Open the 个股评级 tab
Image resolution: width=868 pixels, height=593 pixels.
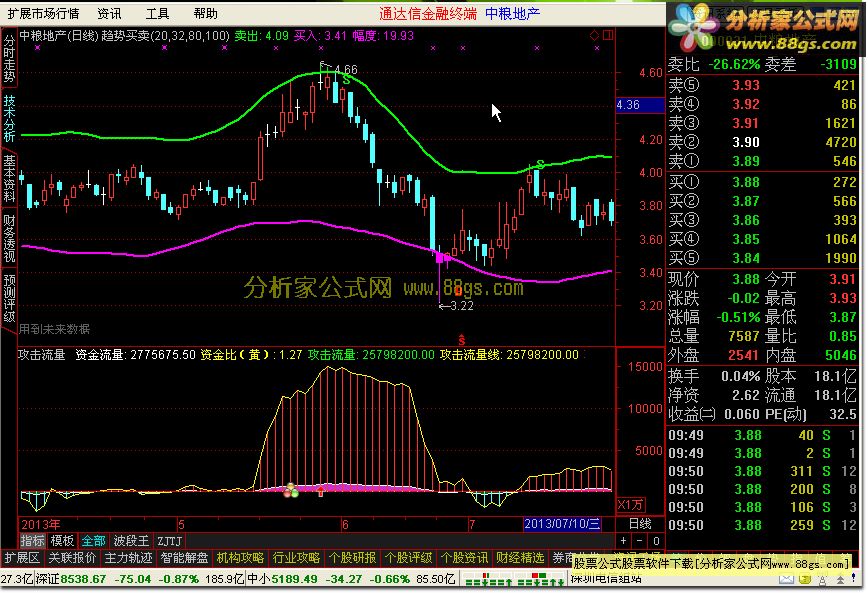pos(408,558)
